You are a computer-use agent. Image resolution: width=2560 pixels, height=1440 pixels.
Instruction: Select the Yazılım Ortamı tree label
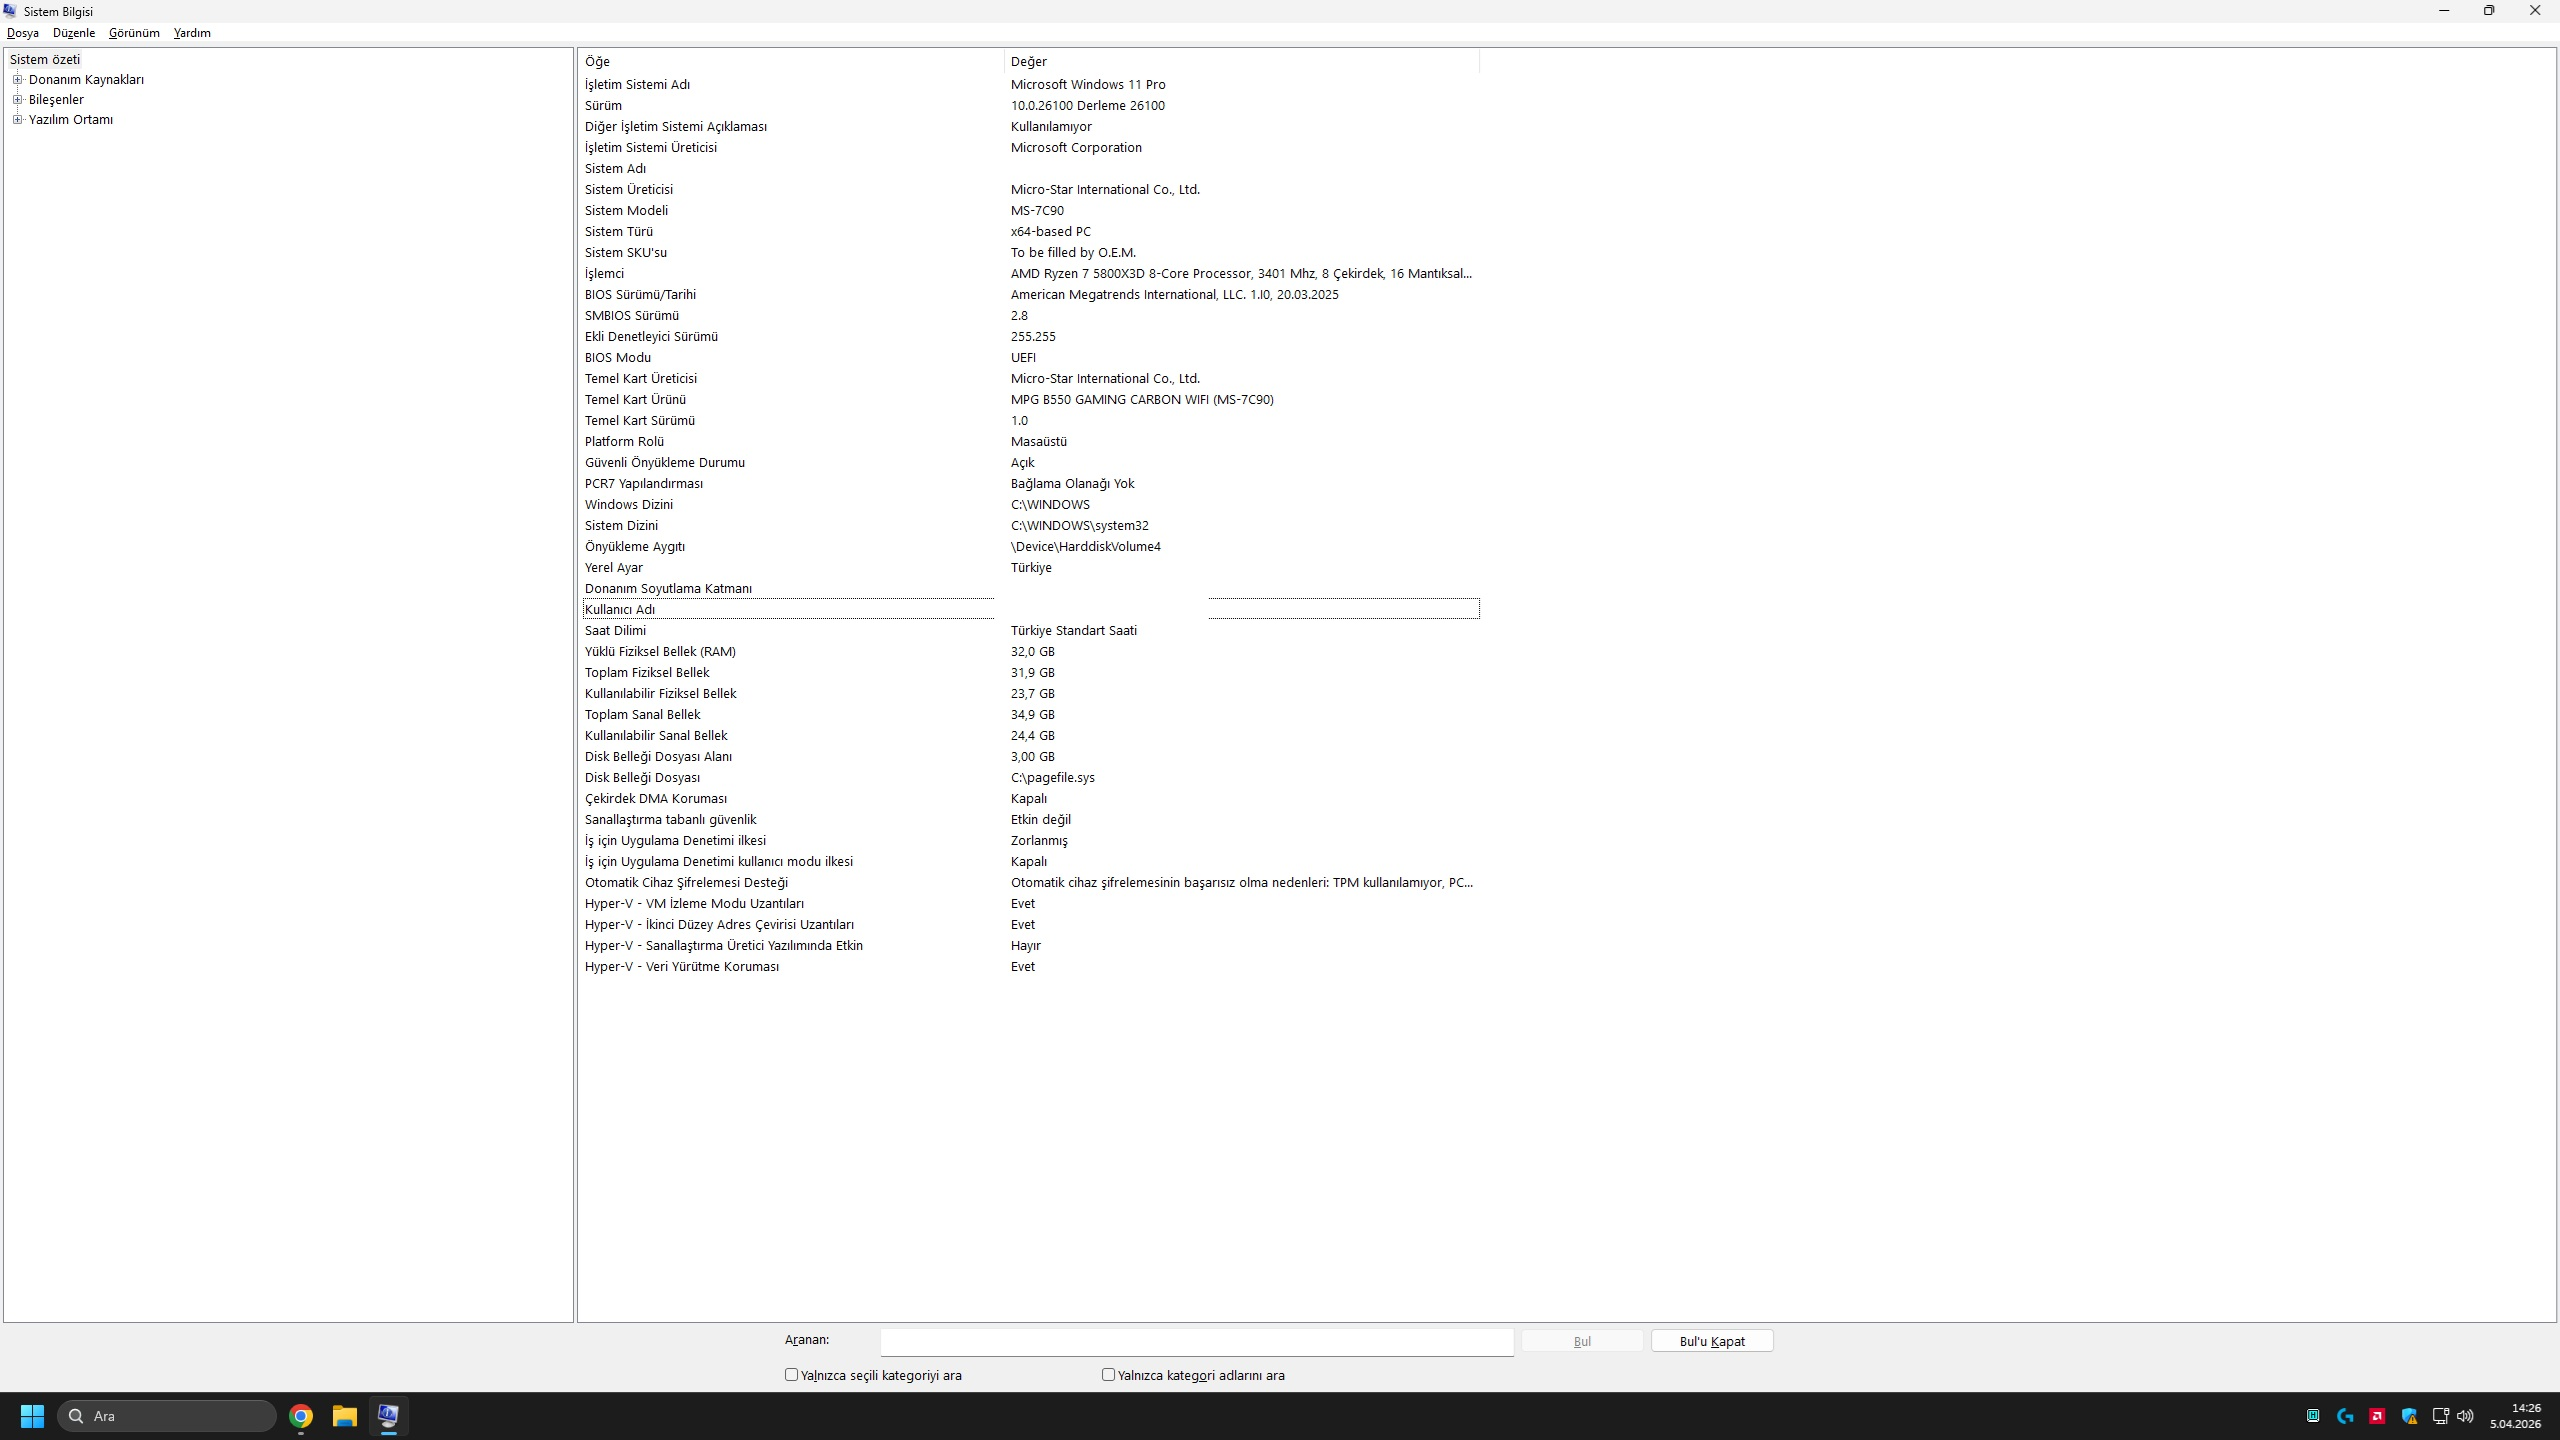click(x=71, y=120)
